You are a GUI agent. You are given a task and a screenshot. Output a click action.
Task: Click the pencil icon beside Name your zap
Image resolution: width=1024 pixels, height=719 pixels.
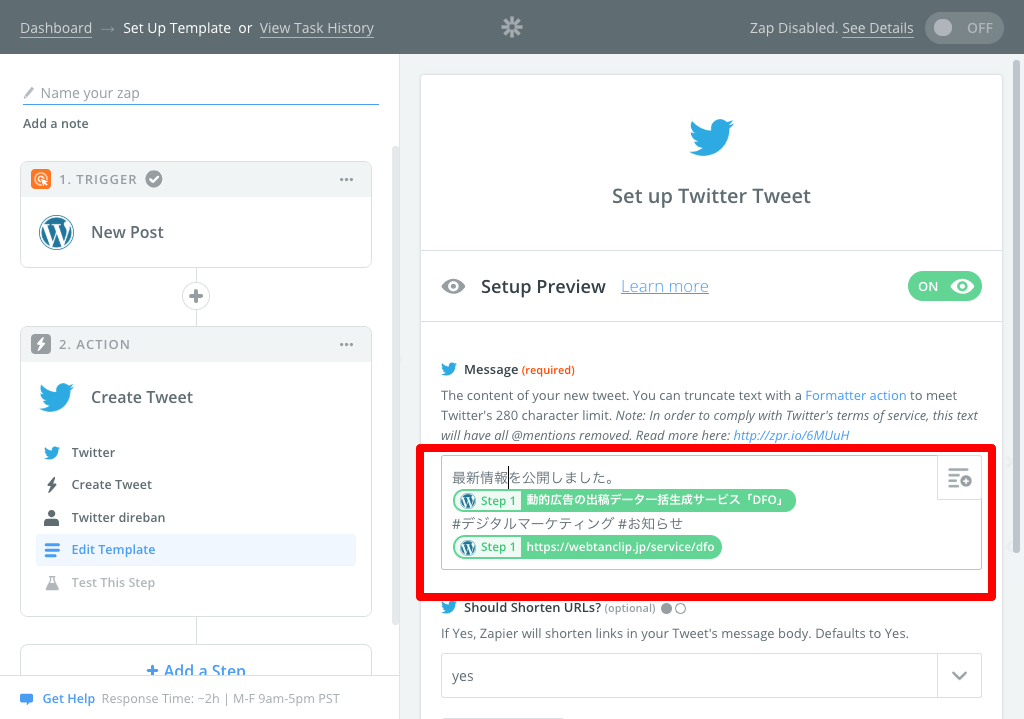(29, 93)
